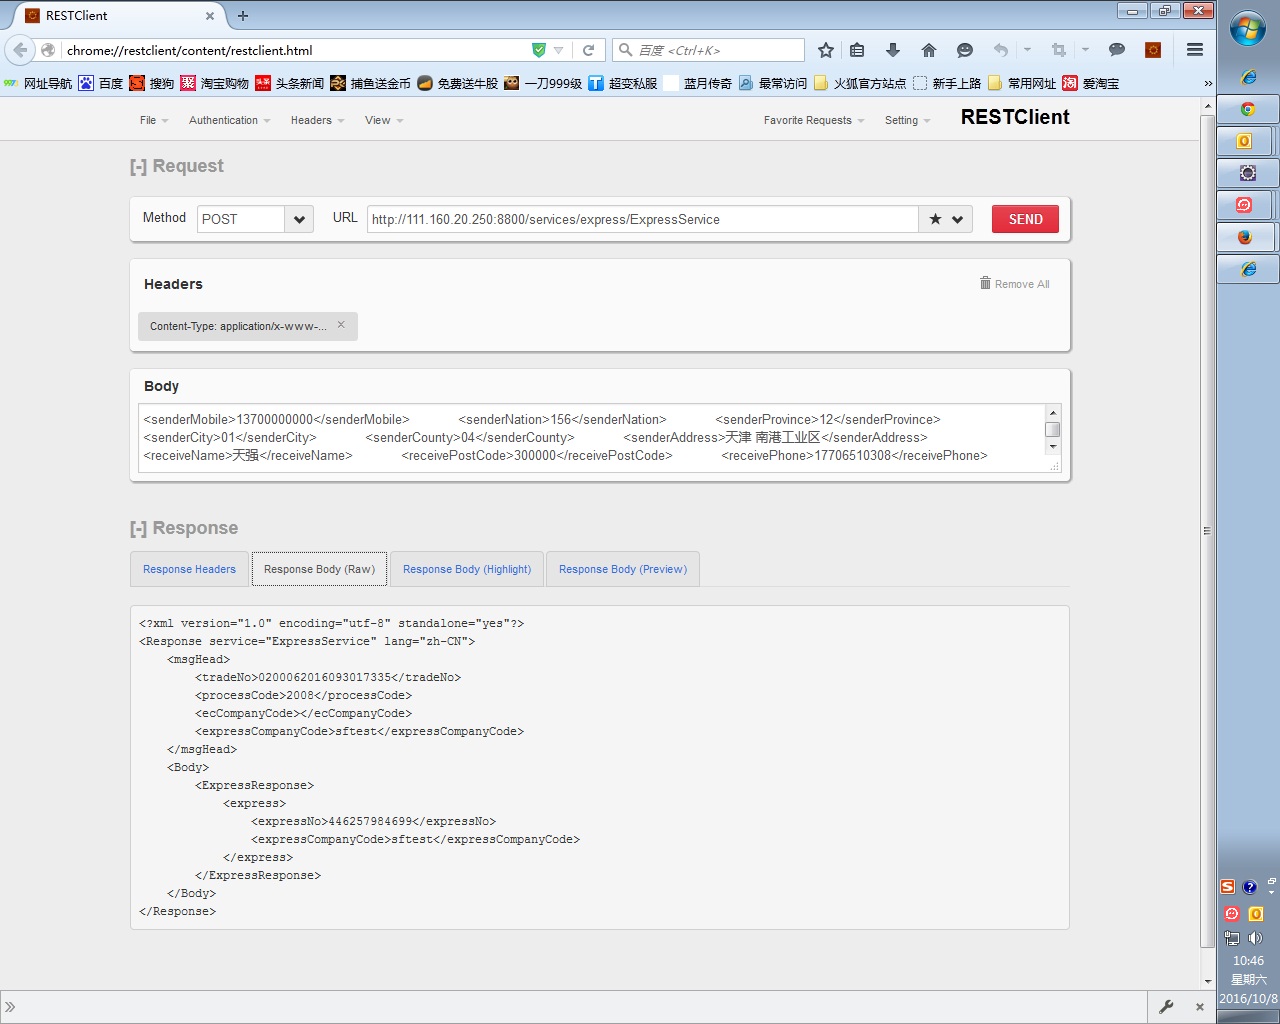Open the Headers menu
This screenshot has width=1280, height=1024.
(318, 120)
